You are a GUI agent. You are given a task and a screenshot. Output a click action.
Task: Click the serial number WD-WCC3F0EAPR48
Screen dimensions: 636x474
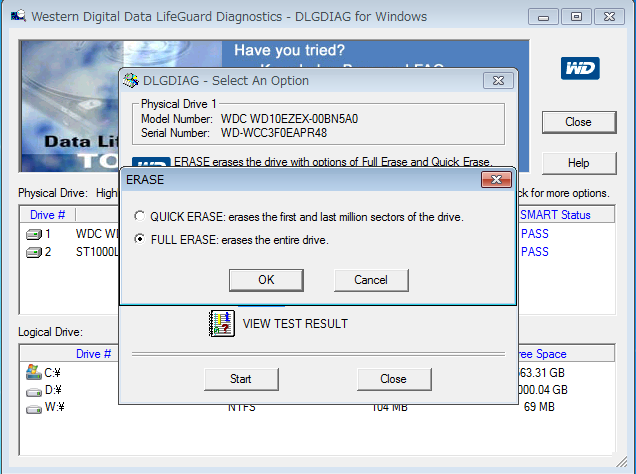(274, 133)
